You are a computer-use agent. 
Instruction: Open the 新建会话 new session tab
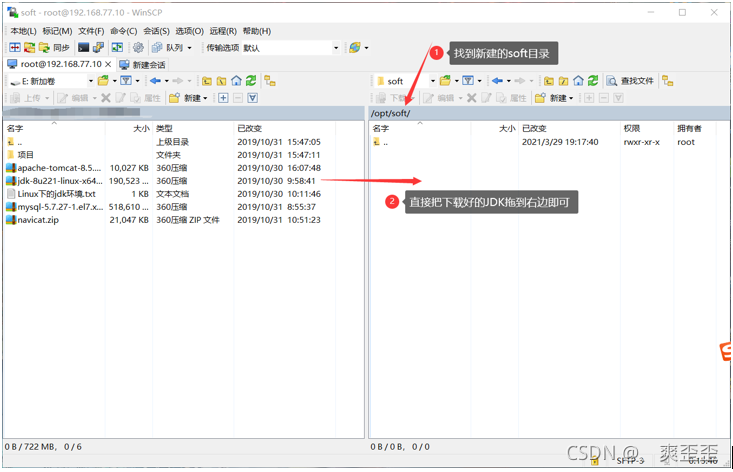(143, 64)
